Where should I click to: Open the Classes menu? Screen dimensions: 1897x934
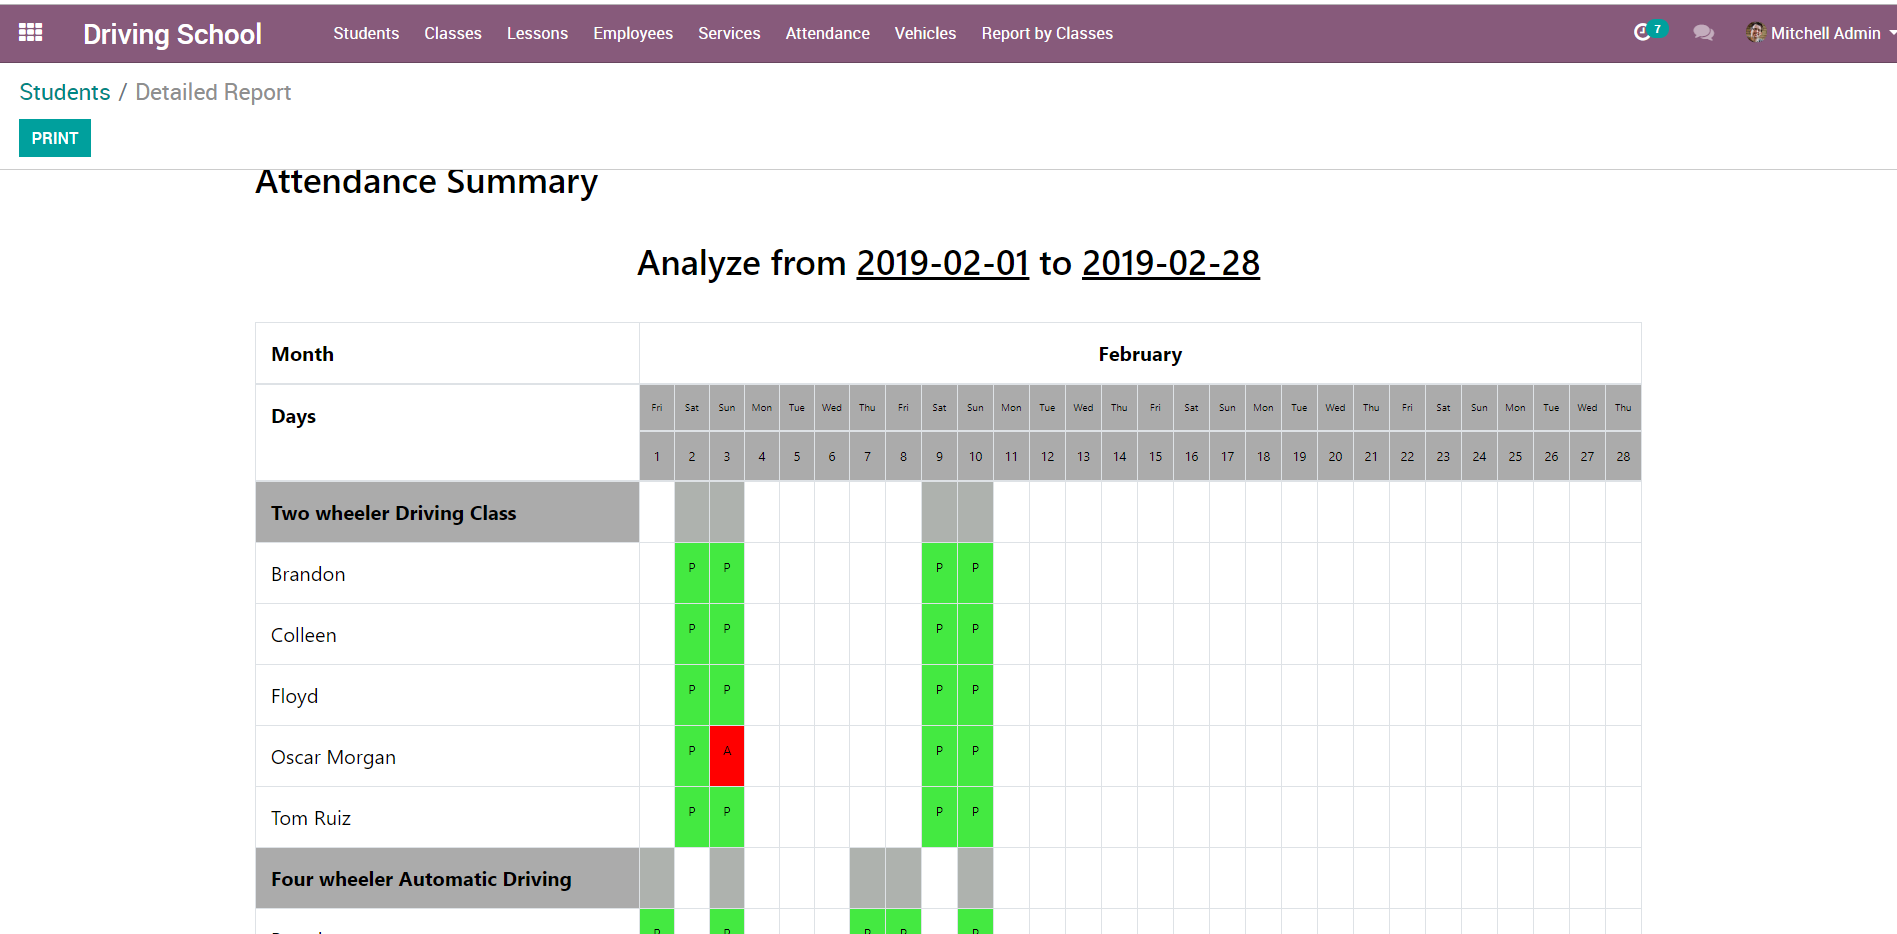click(x=452, y=33)
